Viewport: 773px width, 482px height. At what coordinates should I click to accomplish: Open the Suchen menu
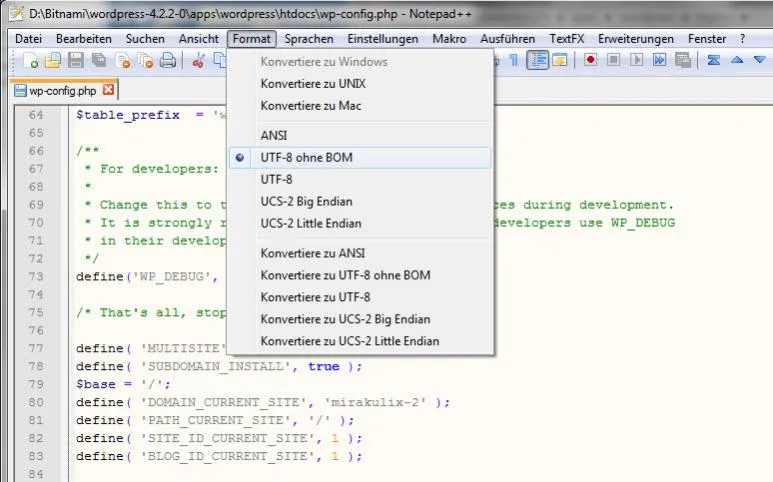tap(145, 39)
